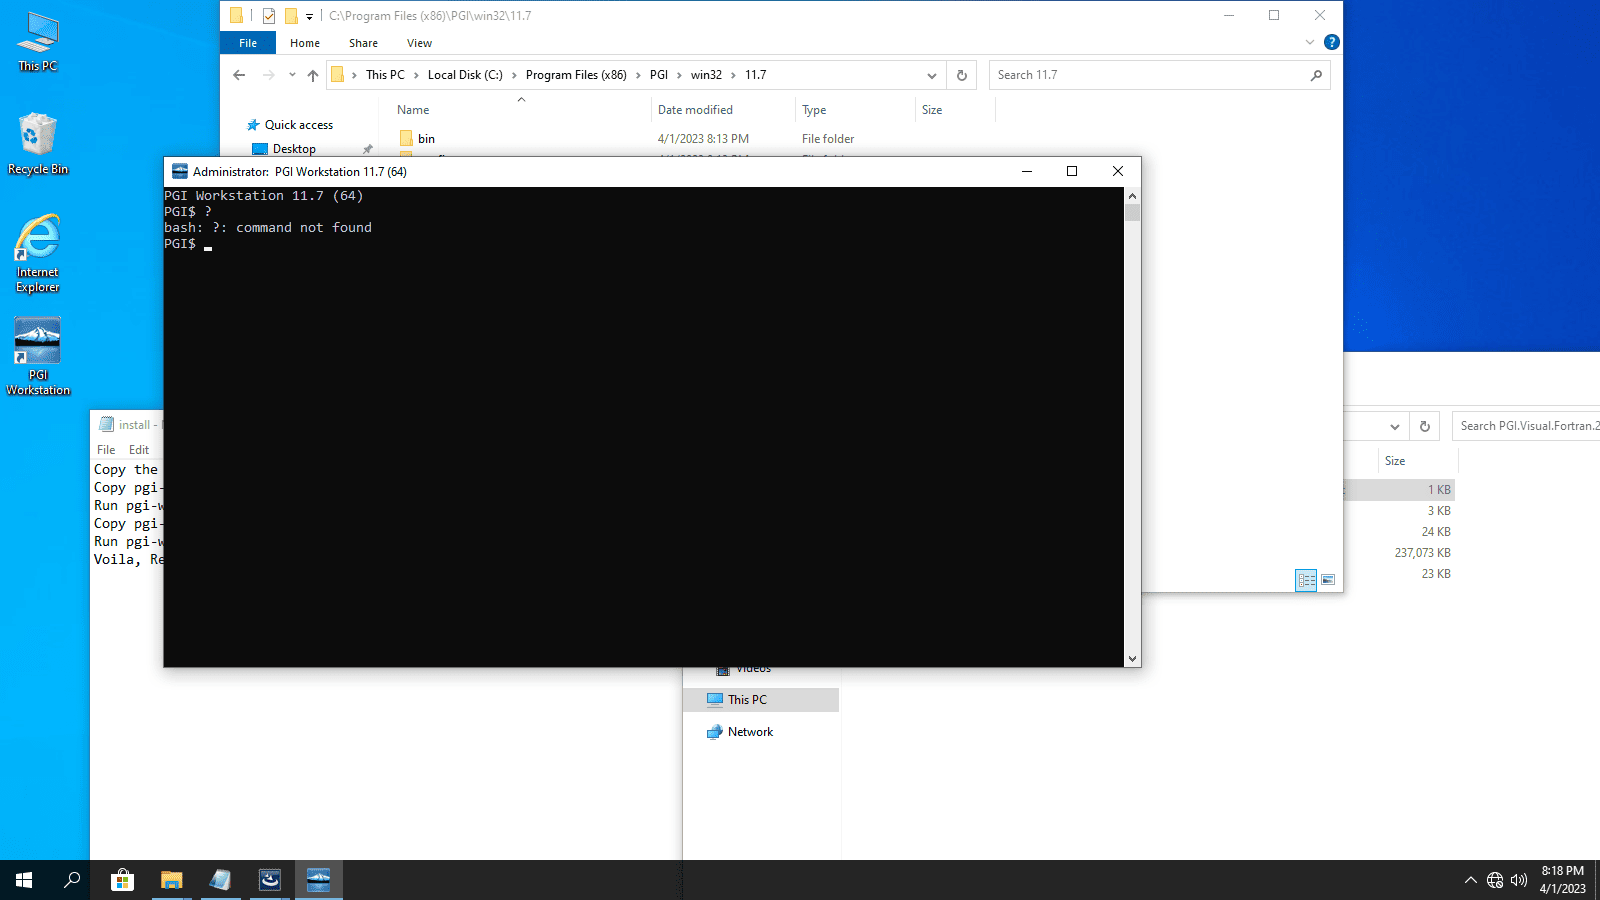Go forward in Explorer navigation

[268, 75]
